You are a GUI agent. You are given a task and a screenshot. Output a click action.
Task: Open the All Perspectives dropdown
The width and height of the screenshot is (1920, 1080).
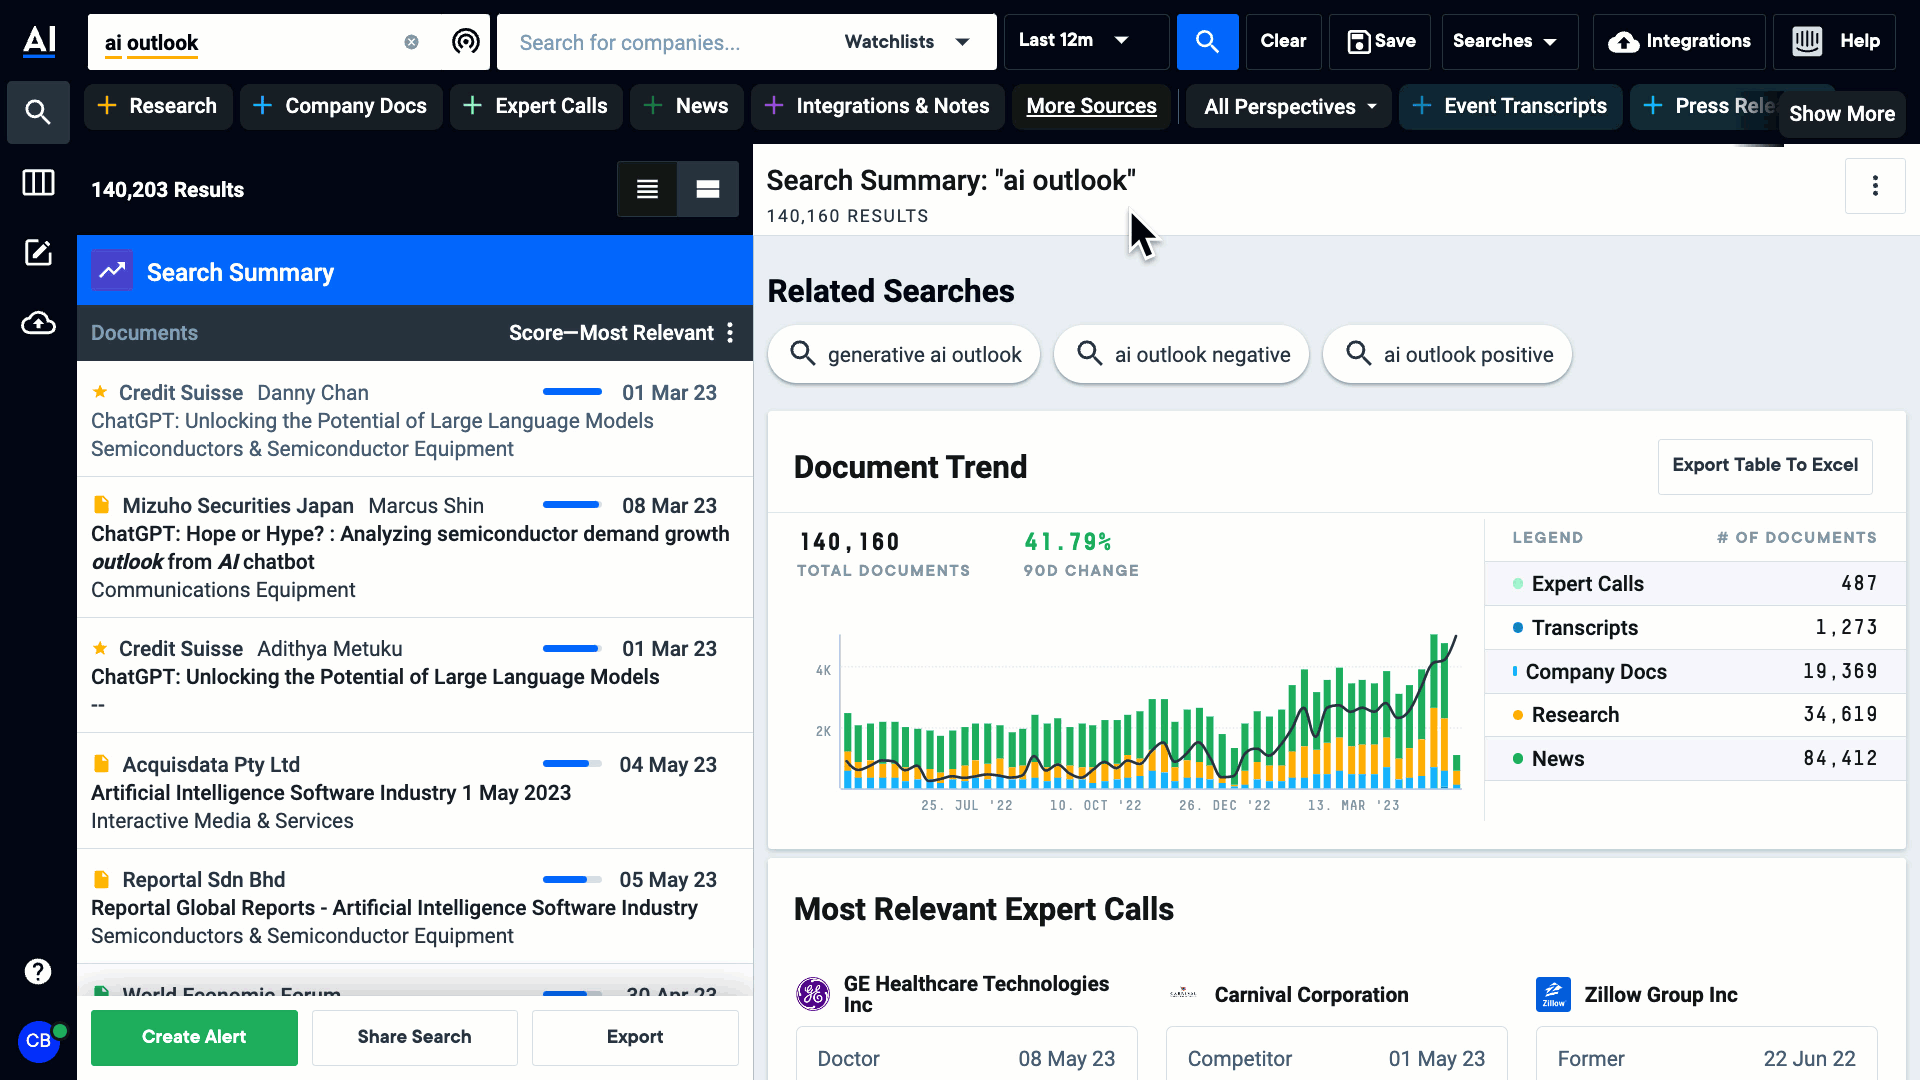(1289, 107)
